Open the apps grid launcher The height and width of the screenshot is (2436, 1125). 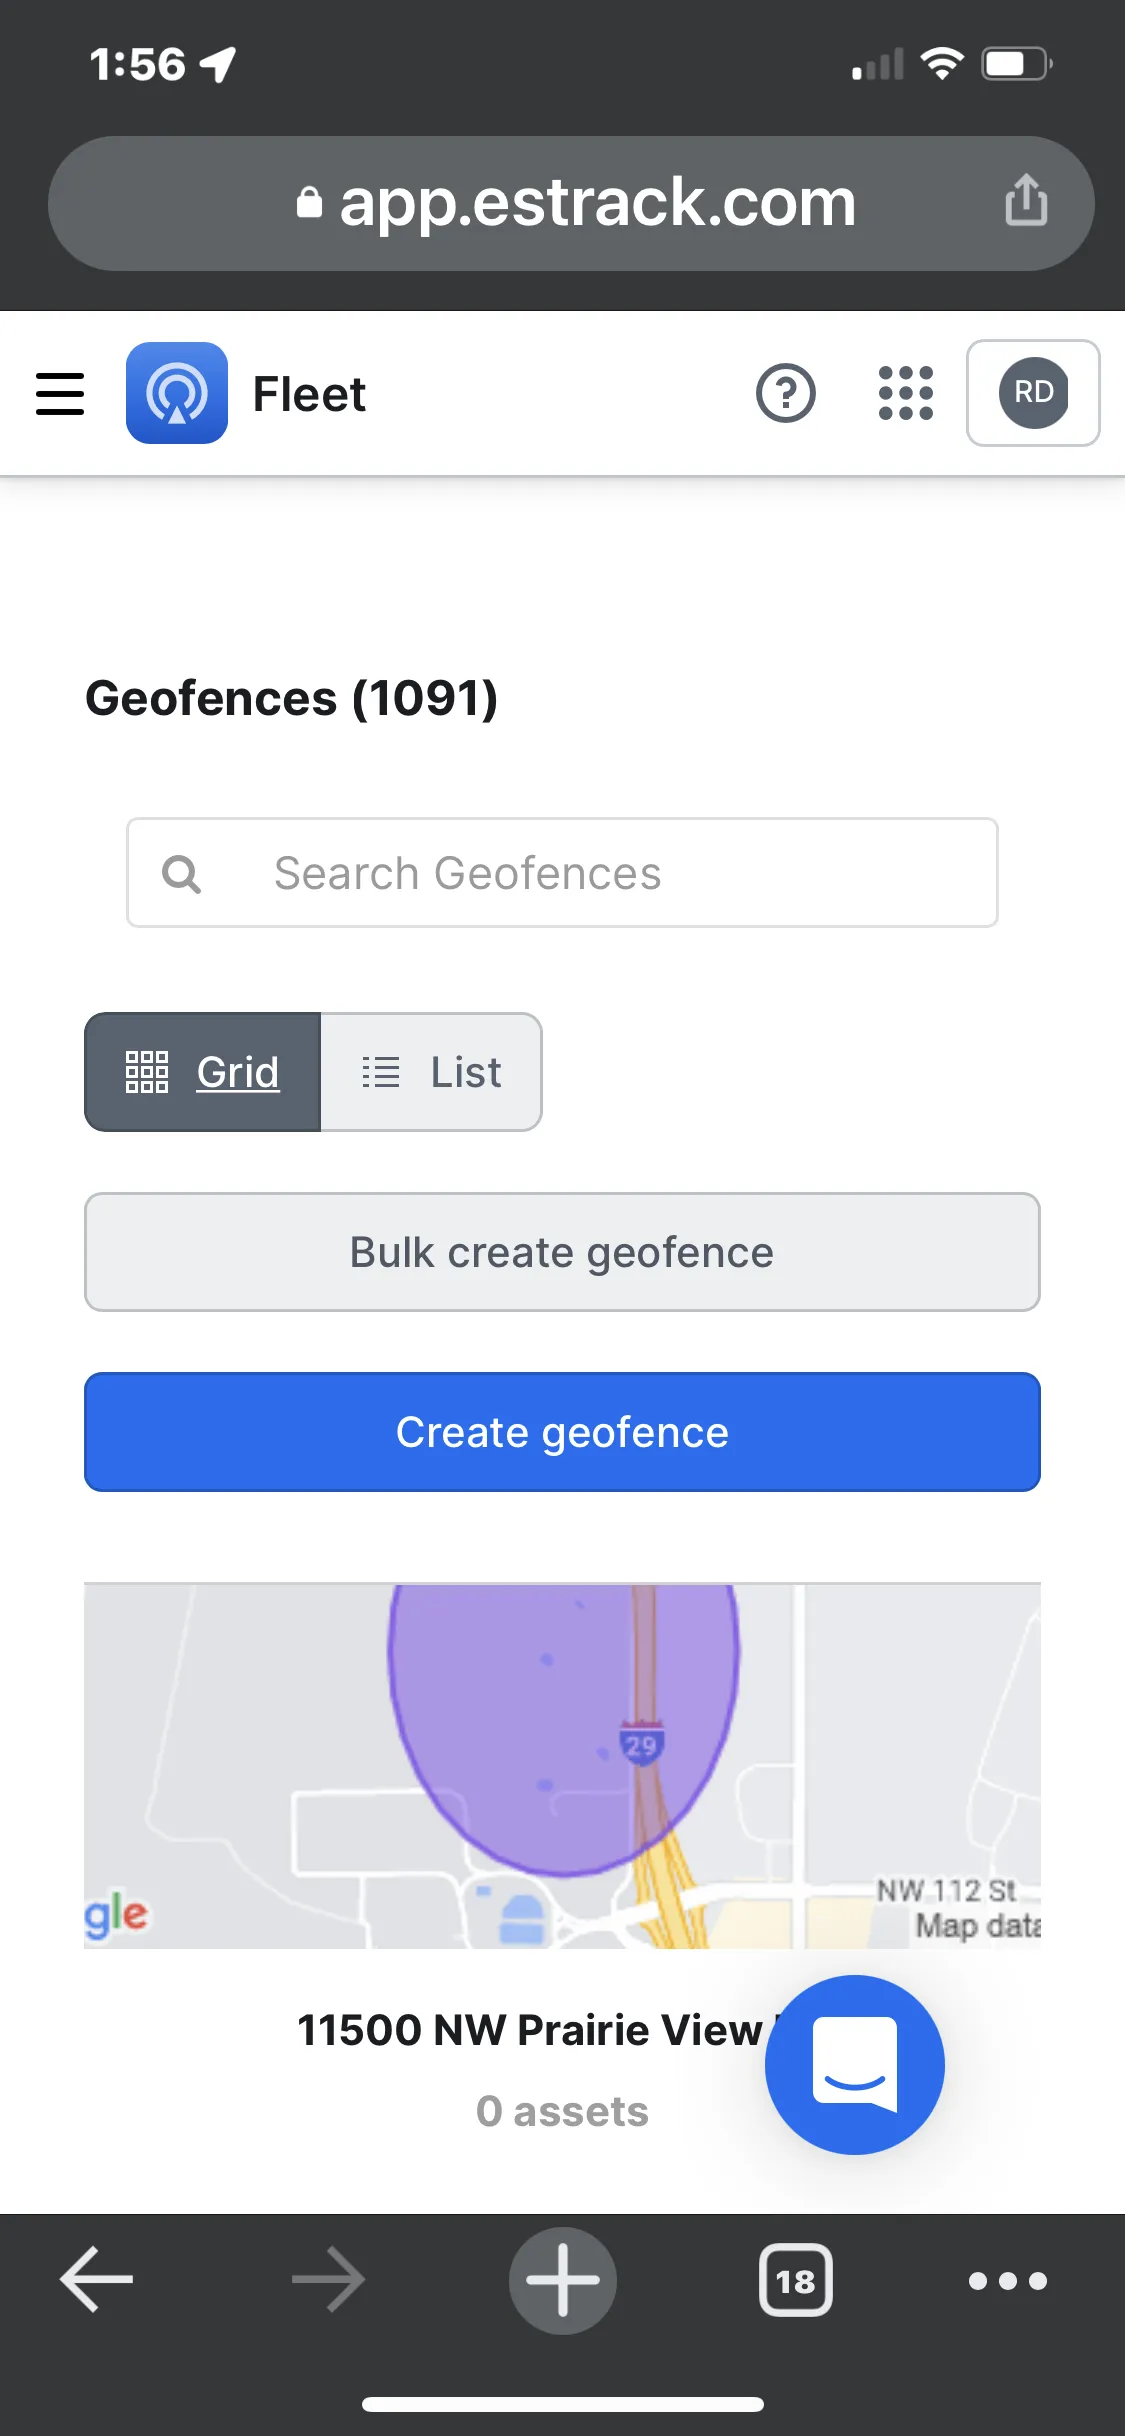coord(903,394)
